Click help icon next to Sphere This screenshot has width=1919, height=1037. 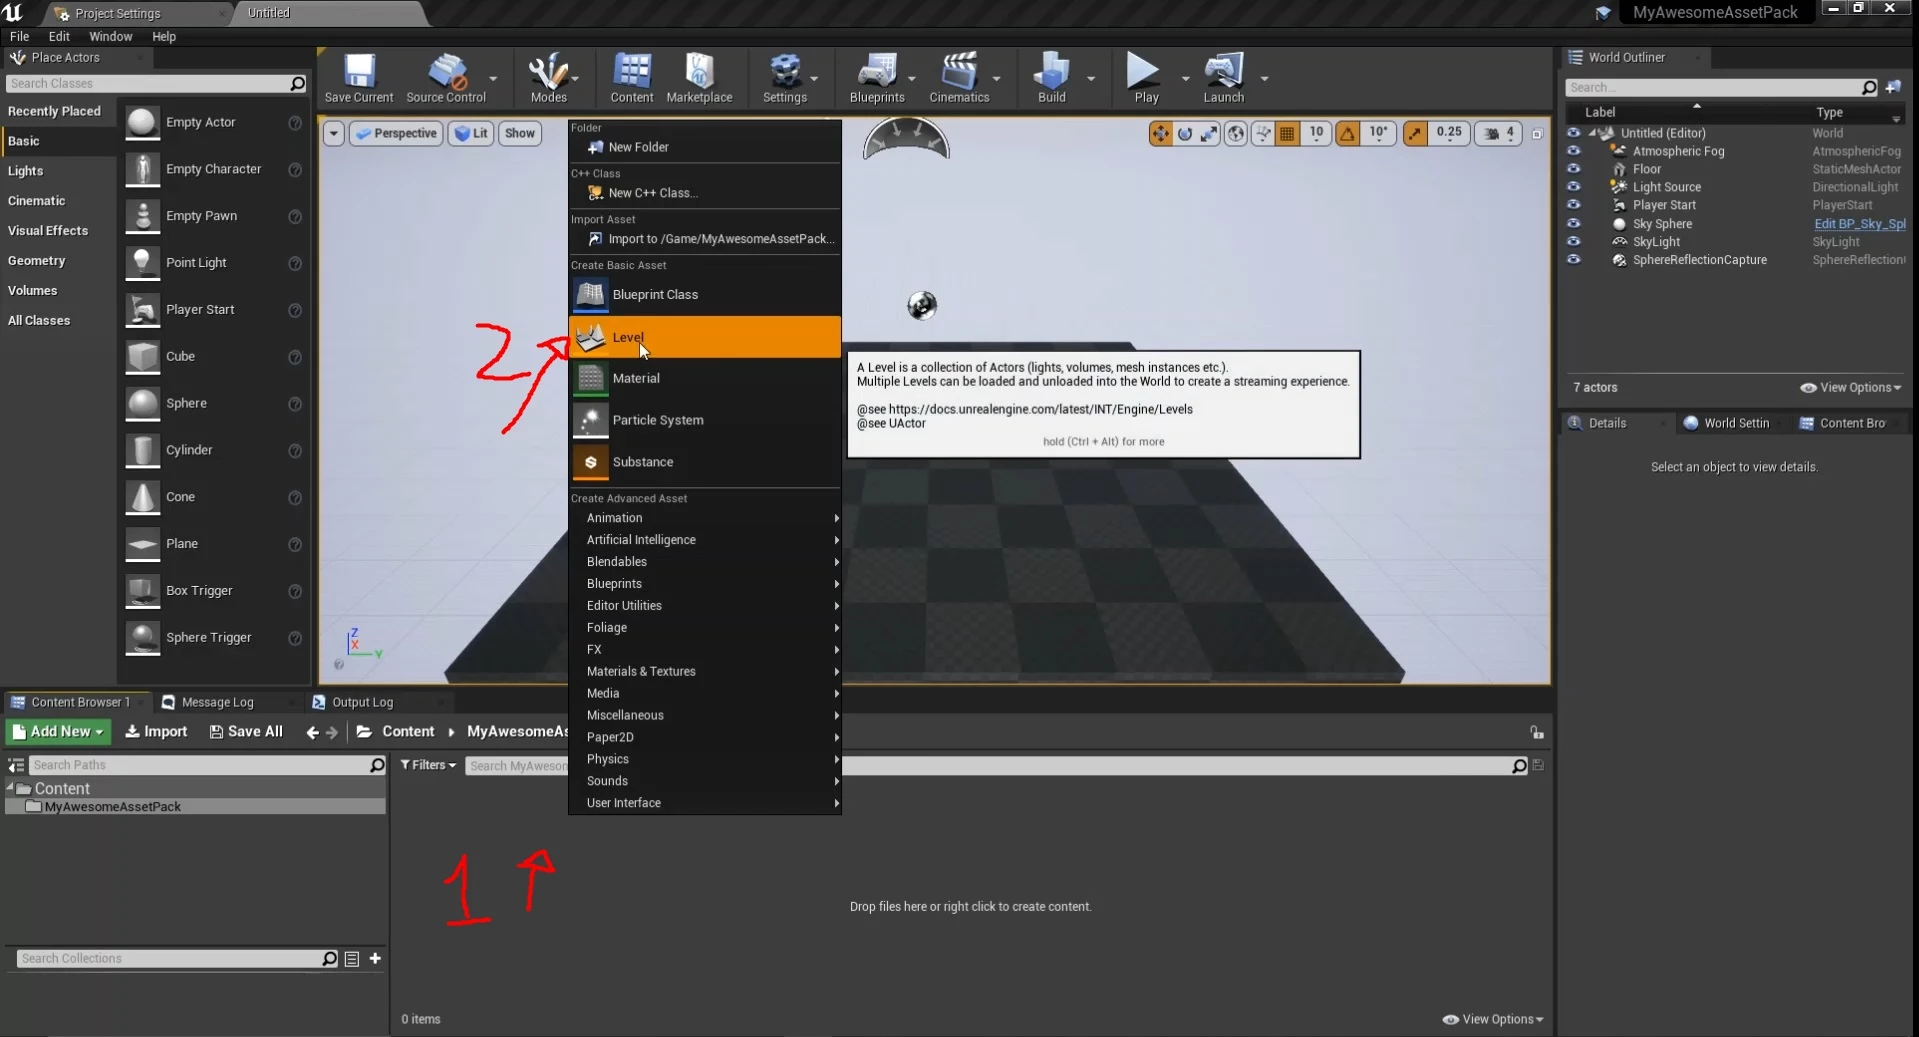(295, 404)
